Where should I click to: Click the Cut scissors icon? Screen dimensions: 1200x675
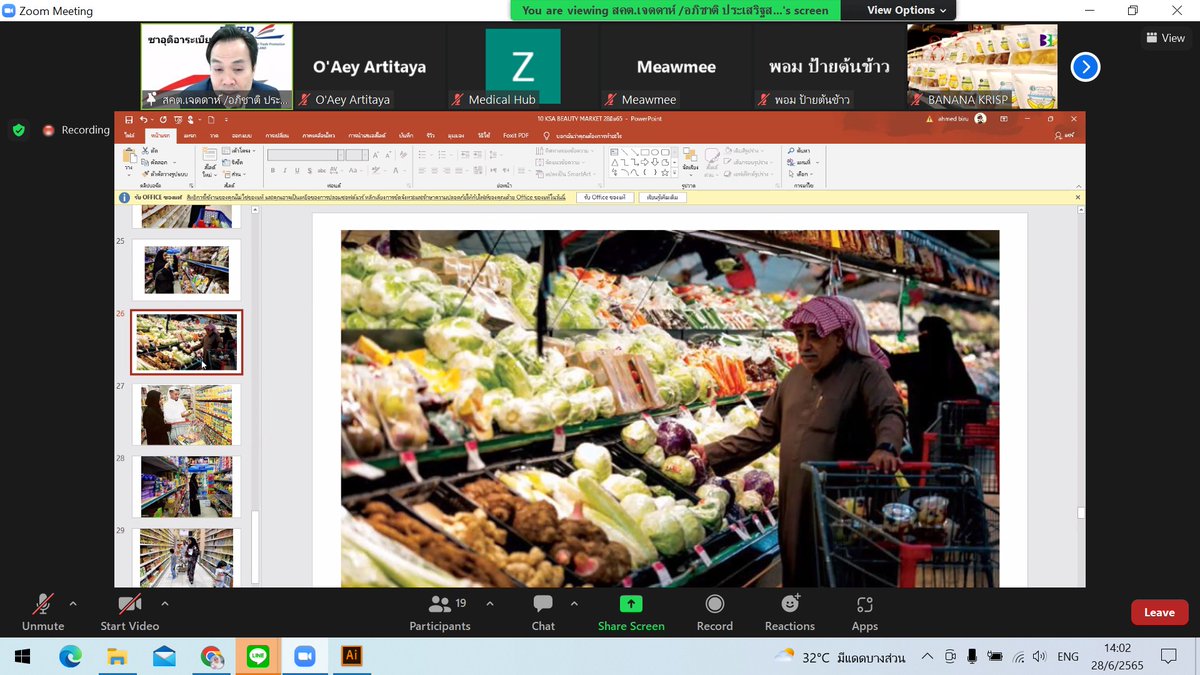click(x=145, y=151)
